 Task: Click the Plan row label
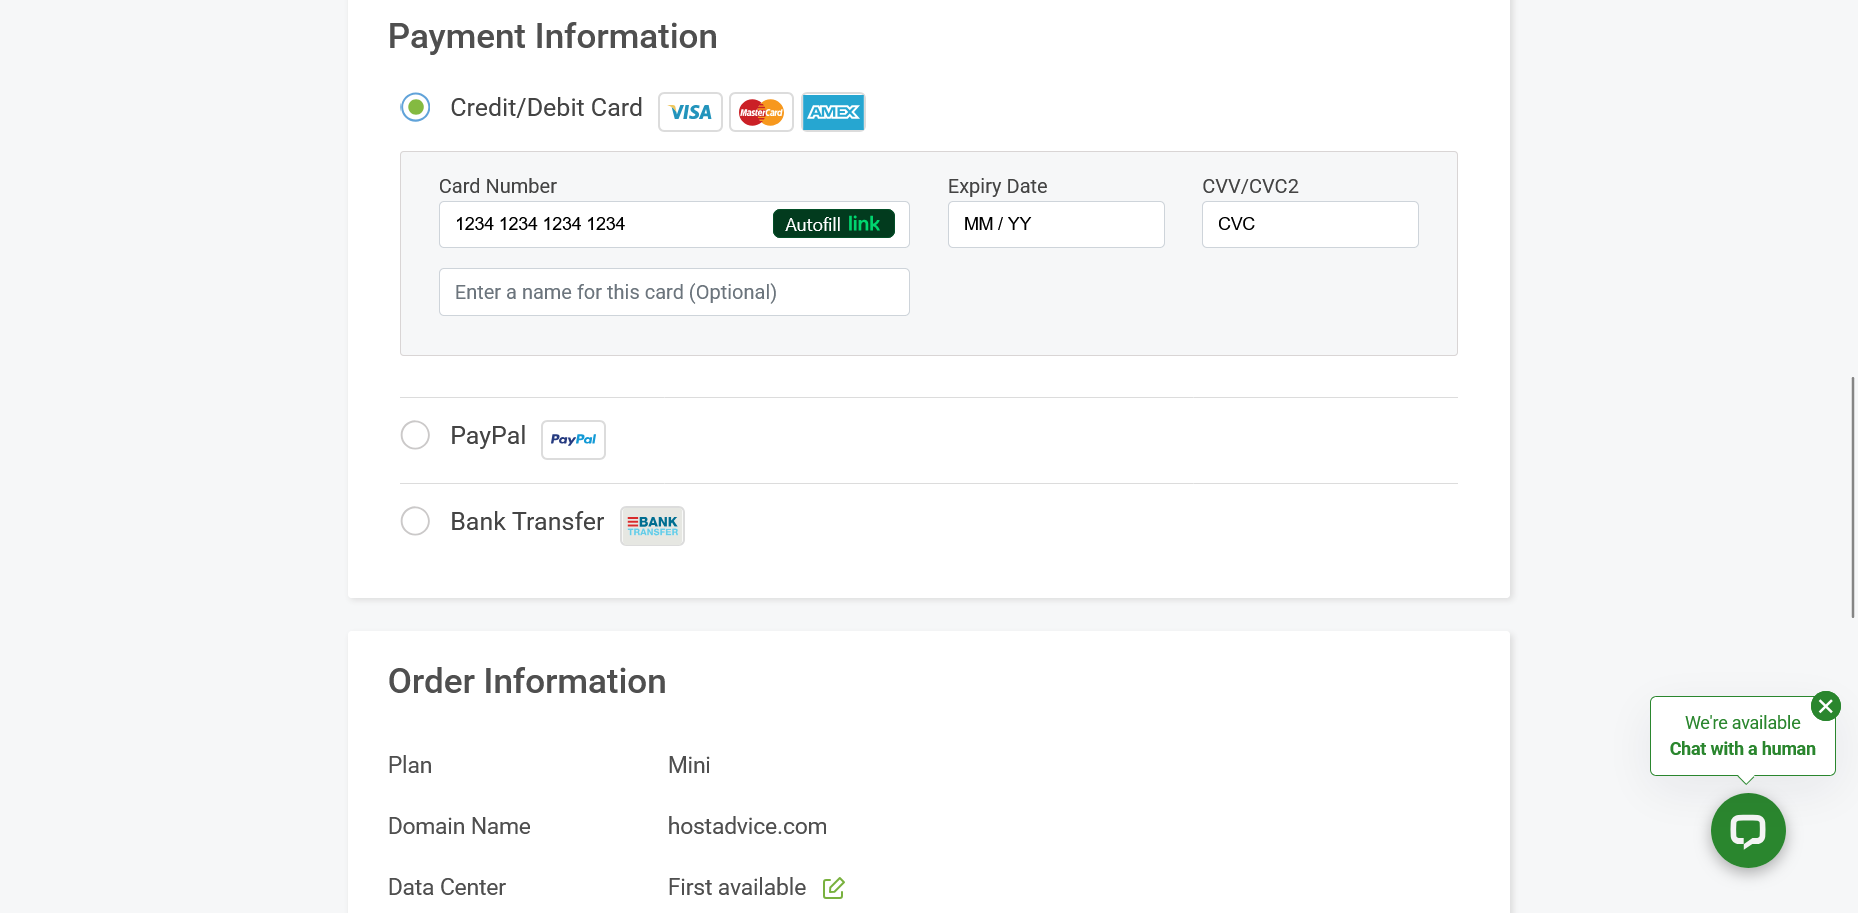tap(410, 765)
